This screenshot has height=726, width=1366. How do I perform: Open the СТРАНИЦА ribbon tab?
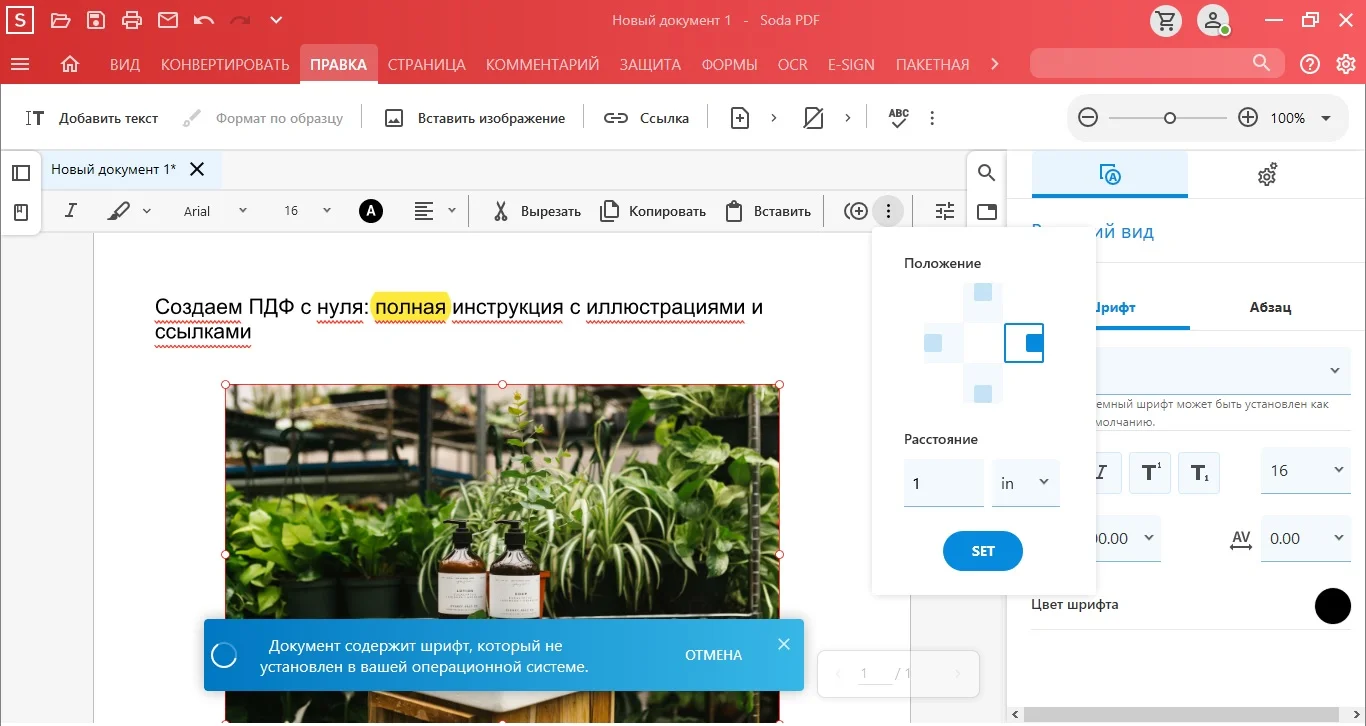427,64
